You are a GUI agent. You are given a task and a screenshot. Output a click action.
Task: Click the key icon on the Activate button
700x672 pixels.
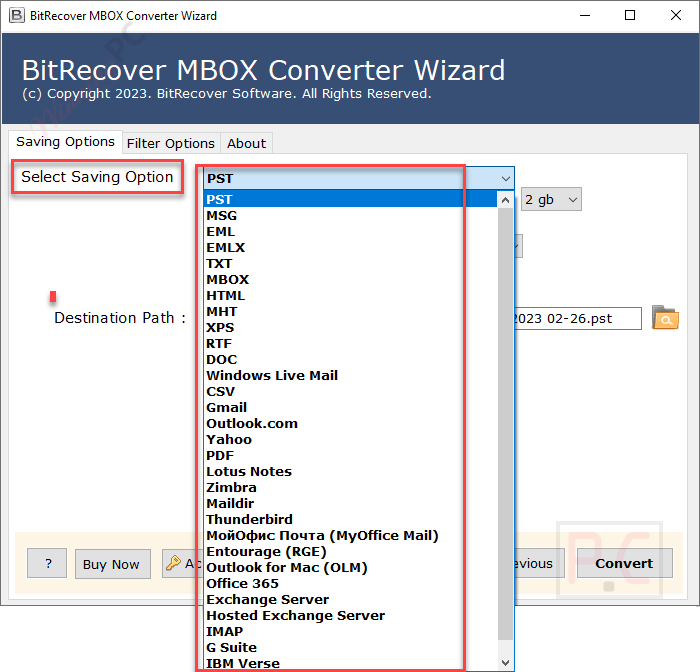[x=173, y=563]
